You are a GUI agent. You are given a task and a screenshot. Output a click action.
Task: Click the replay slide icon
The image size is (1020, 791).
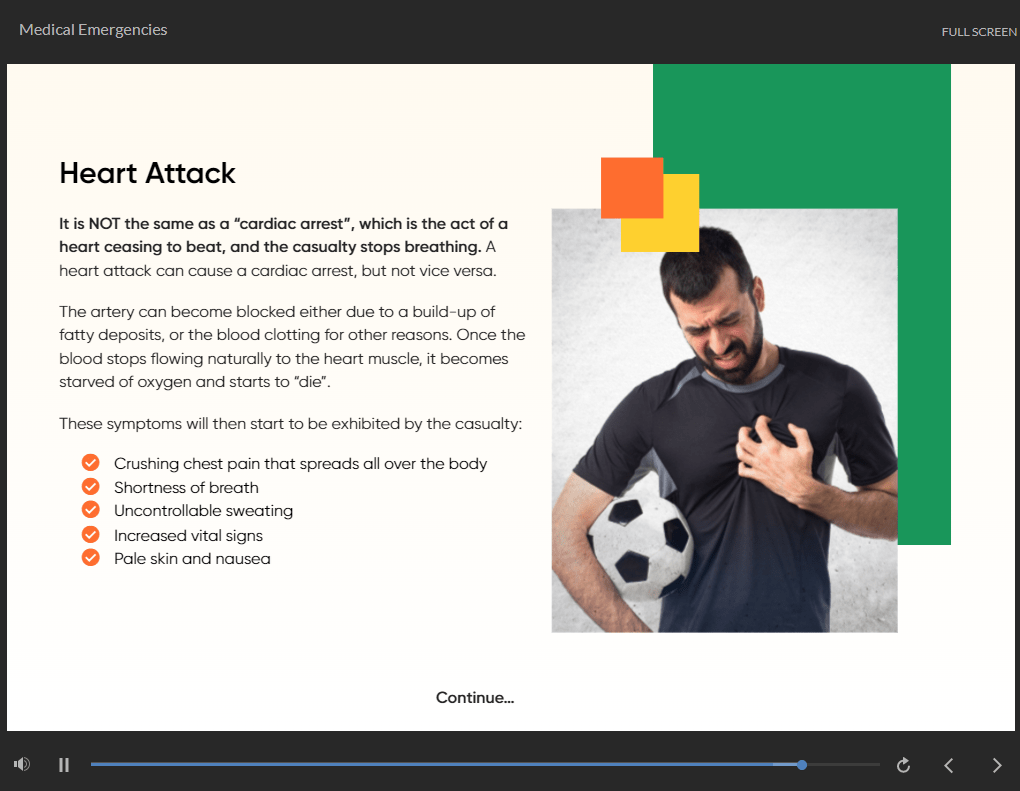[903, 765]
